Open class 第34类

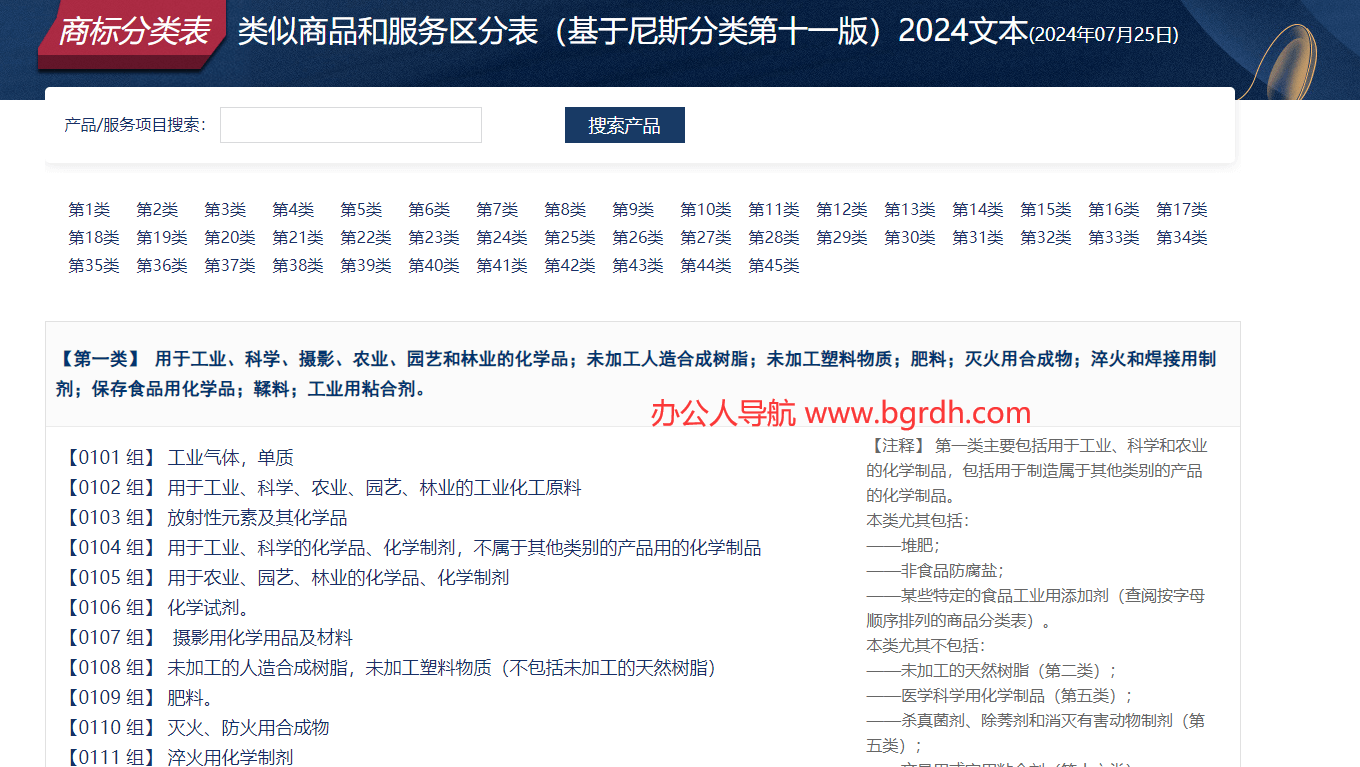click(1182, 238)
